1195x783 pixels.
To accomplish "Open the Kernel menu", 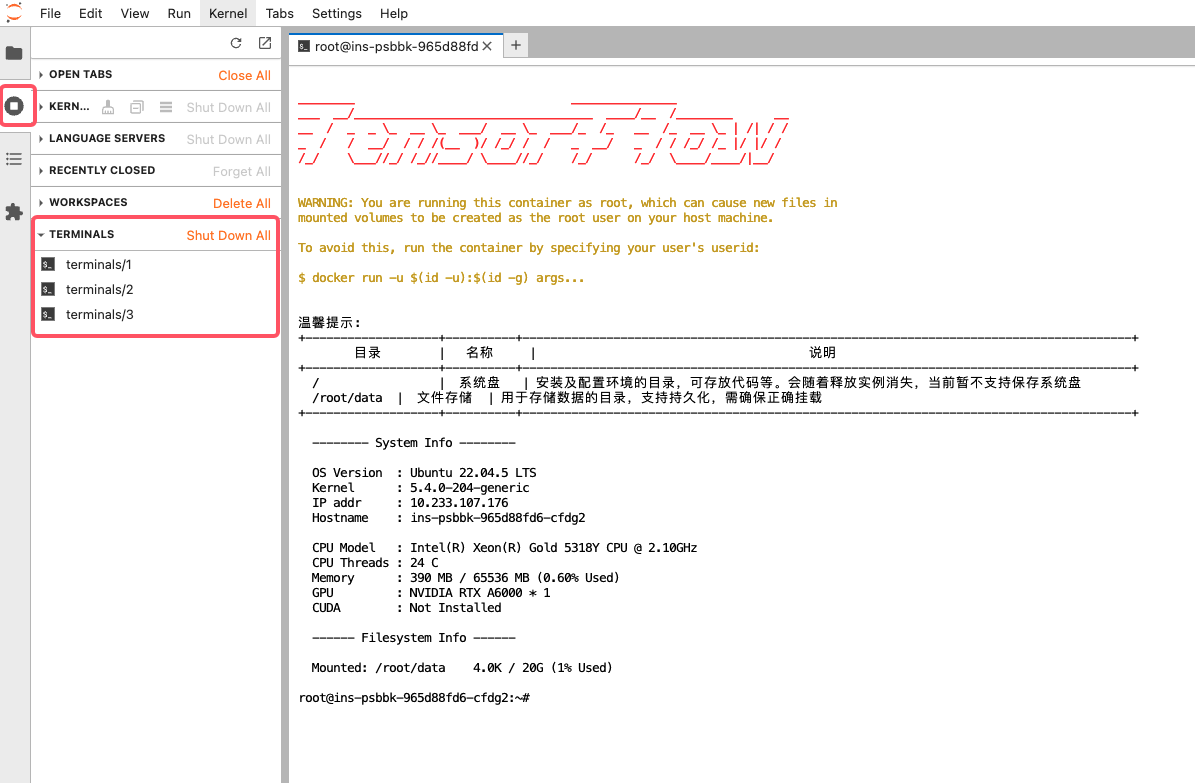I will [x=228, y=13].
